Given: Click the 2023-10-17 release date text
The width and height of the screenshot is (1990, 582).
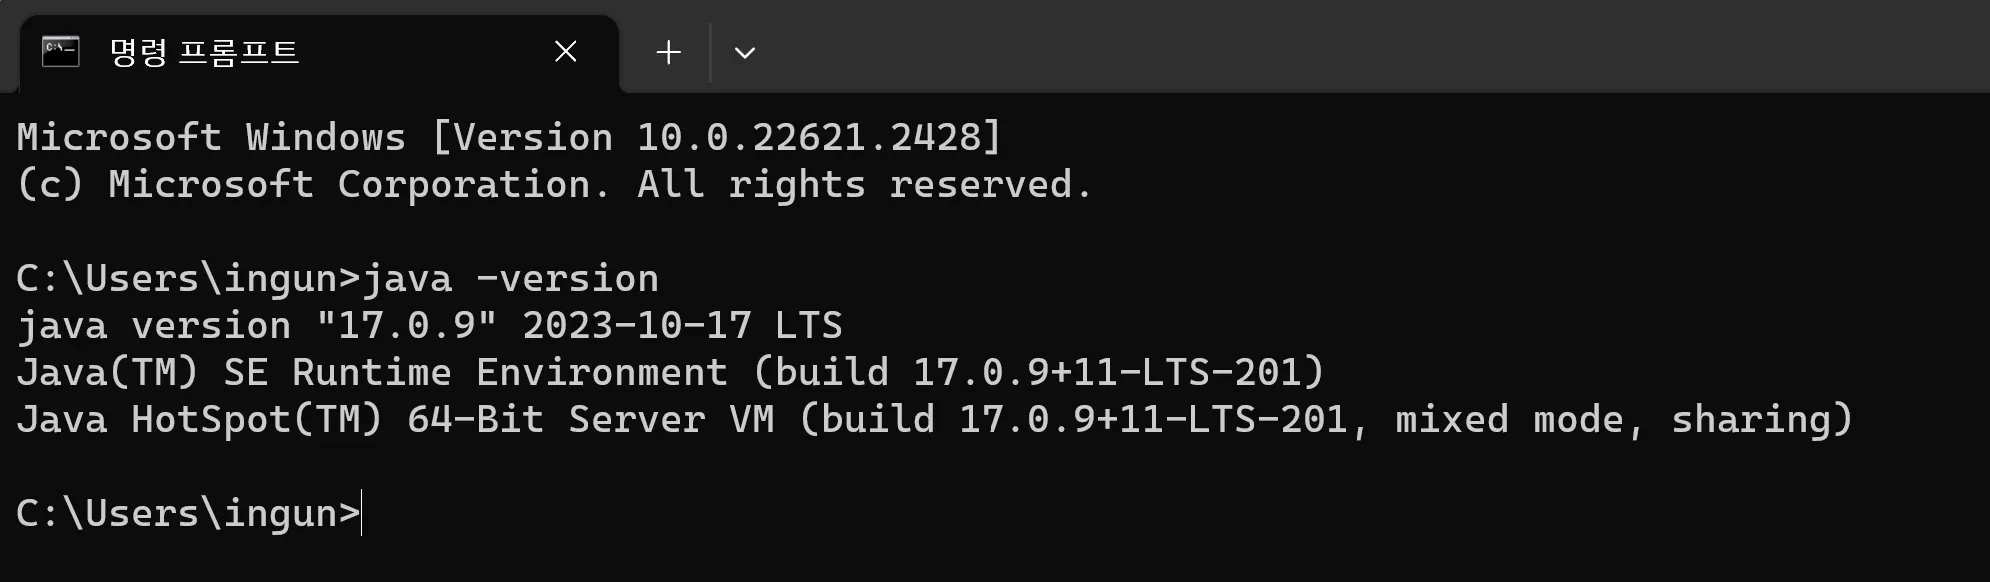Looking at the screenshot, I should point(637,325).
